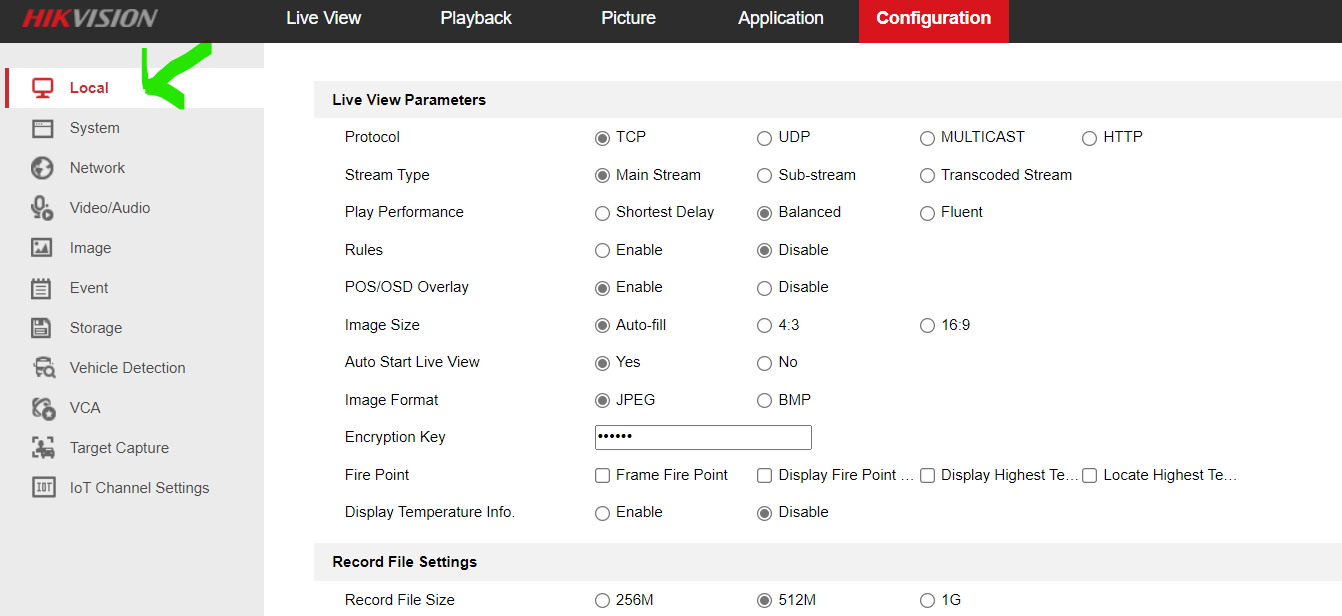
Task: Switch to the Live View tab
Action: coord(323,18)
